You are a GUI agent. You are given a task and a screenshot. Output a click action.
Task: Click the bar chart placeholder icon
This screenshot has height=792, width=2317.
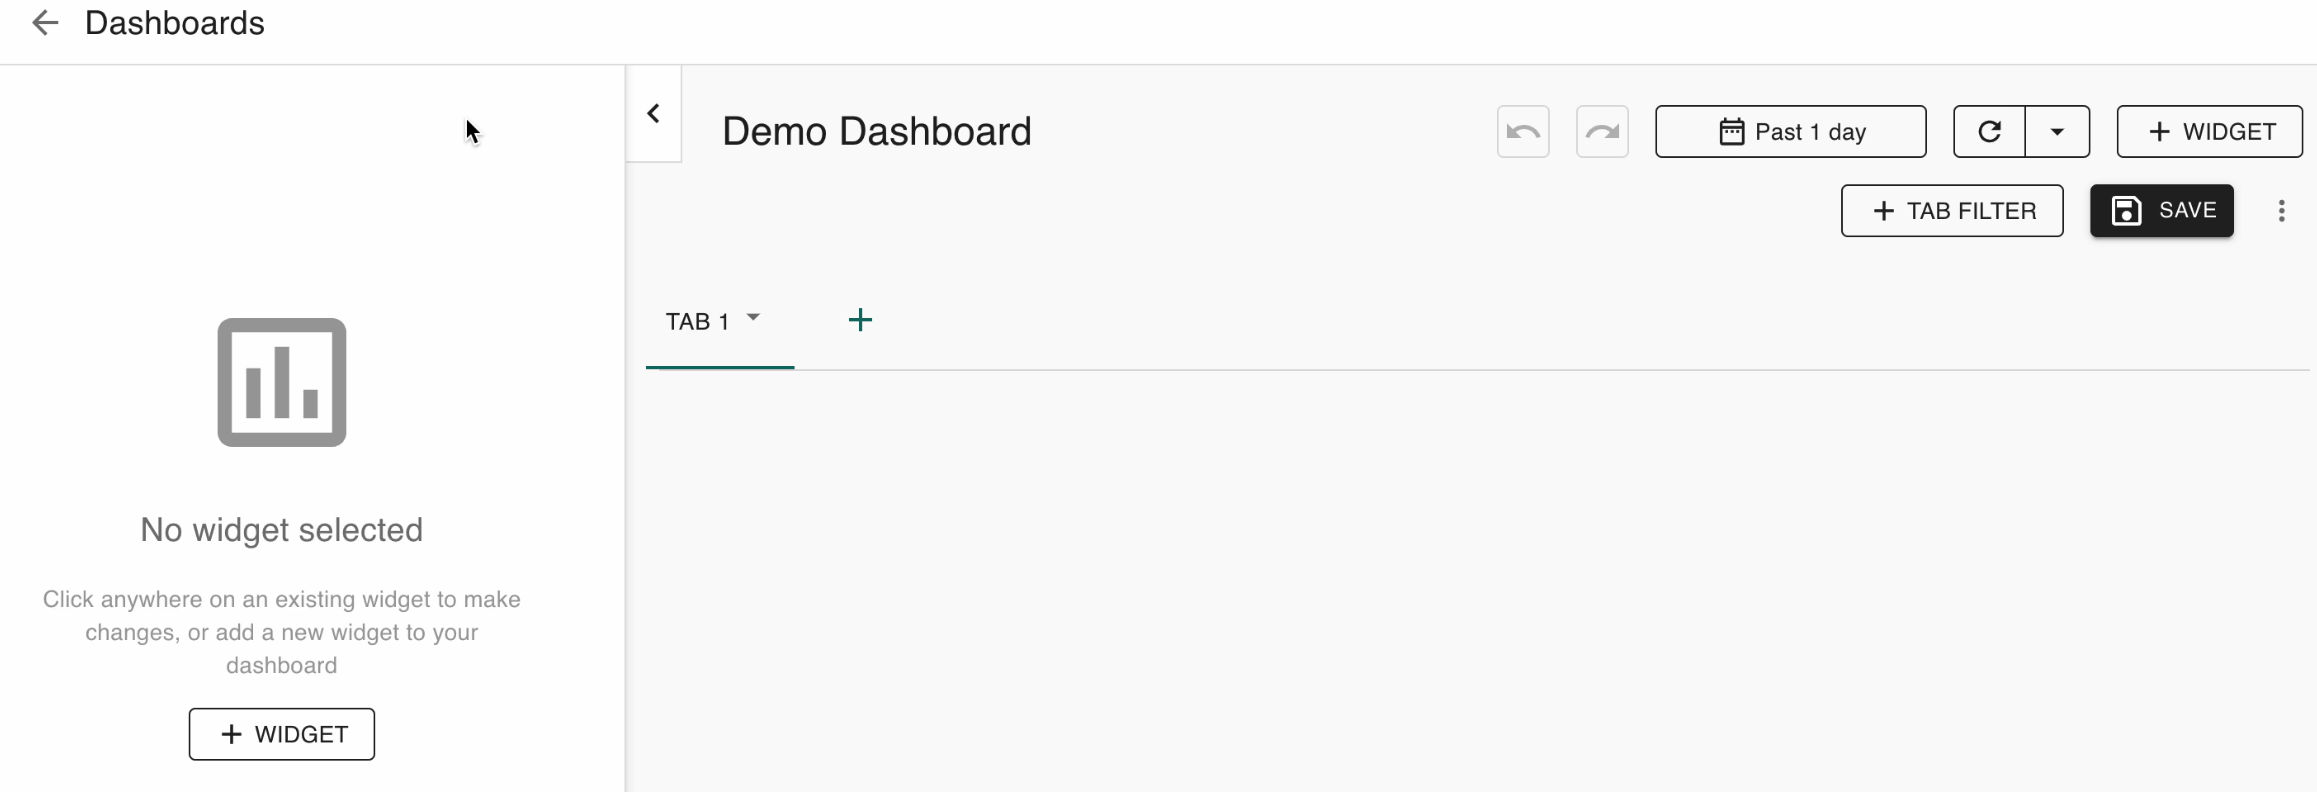[x=282, y=382]
